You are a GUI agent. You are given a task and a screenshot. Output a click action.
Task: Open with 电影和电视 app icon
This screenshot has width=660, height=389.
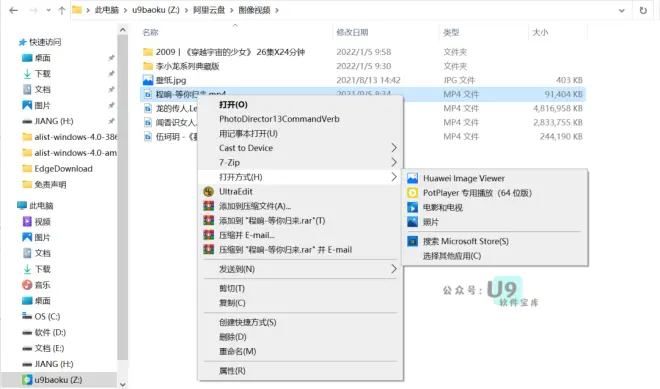tap(412, 207)
